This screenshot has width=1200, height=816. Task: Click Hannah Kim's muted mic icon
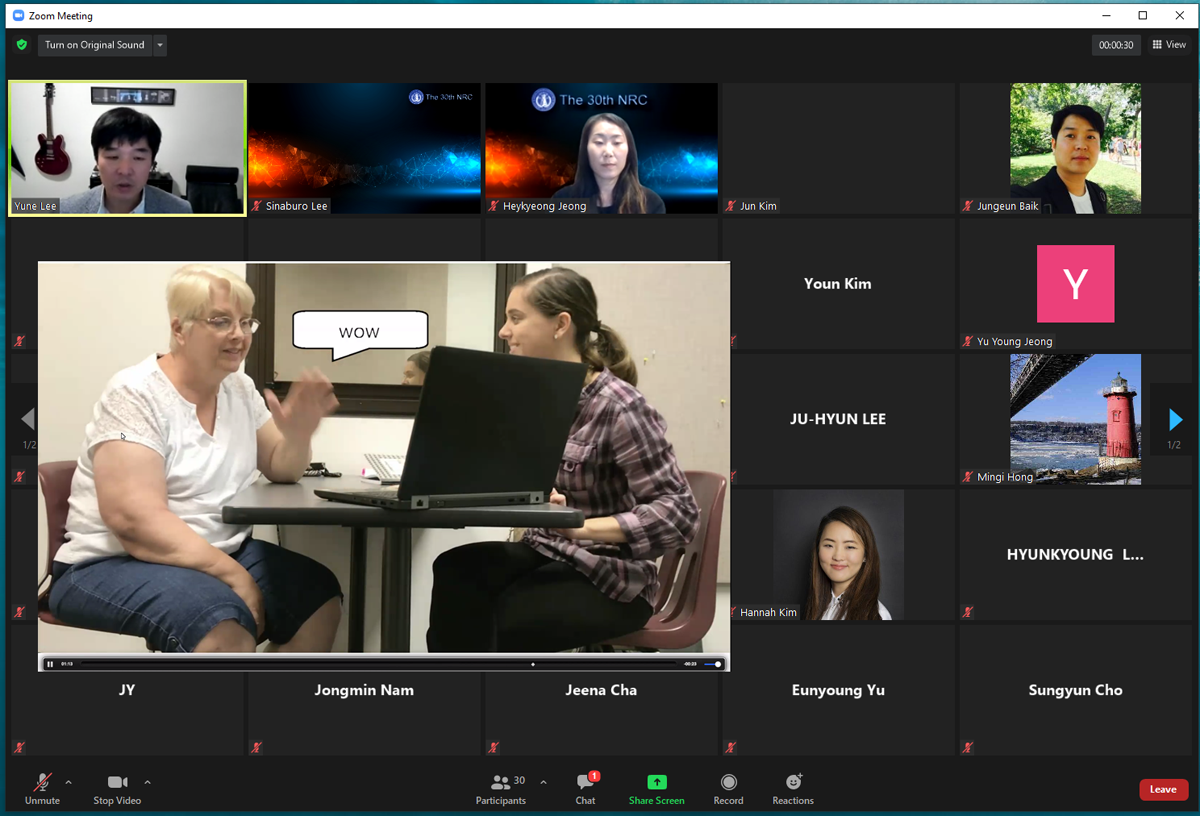(x=731, y=612)
